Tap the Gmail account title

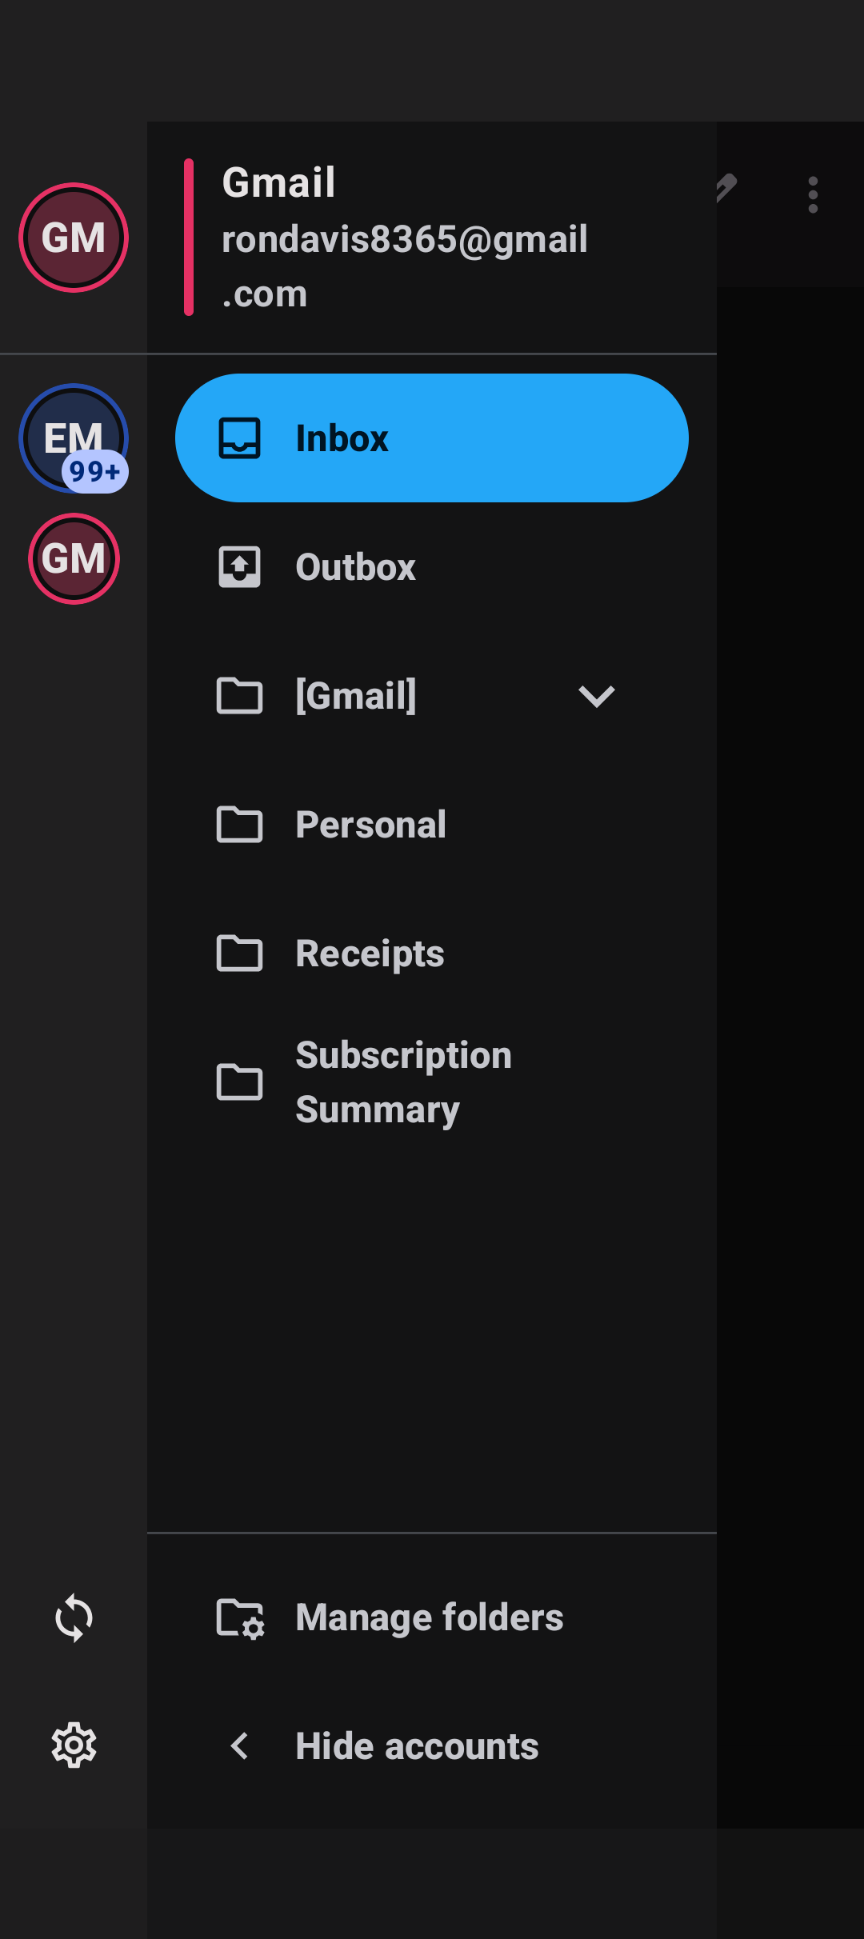278,182
